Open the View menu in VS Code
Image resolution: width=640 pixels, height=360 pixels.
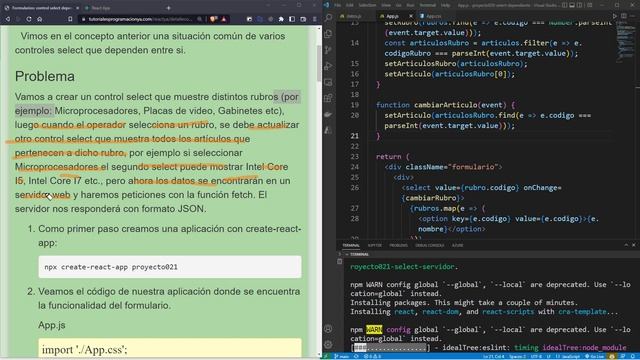(386, 5)
